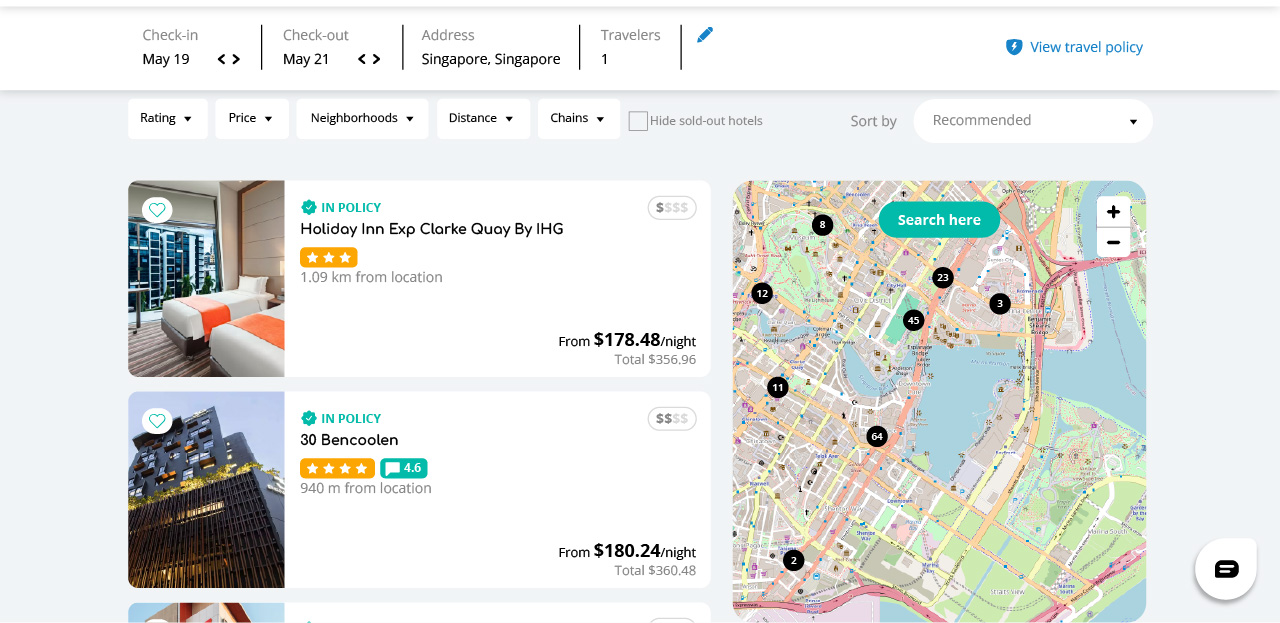Enable Hide sold-out hotels checkbox
The width and height of the screenshot is (1280, 623).
pyautogui.click(x=638, y=121)
